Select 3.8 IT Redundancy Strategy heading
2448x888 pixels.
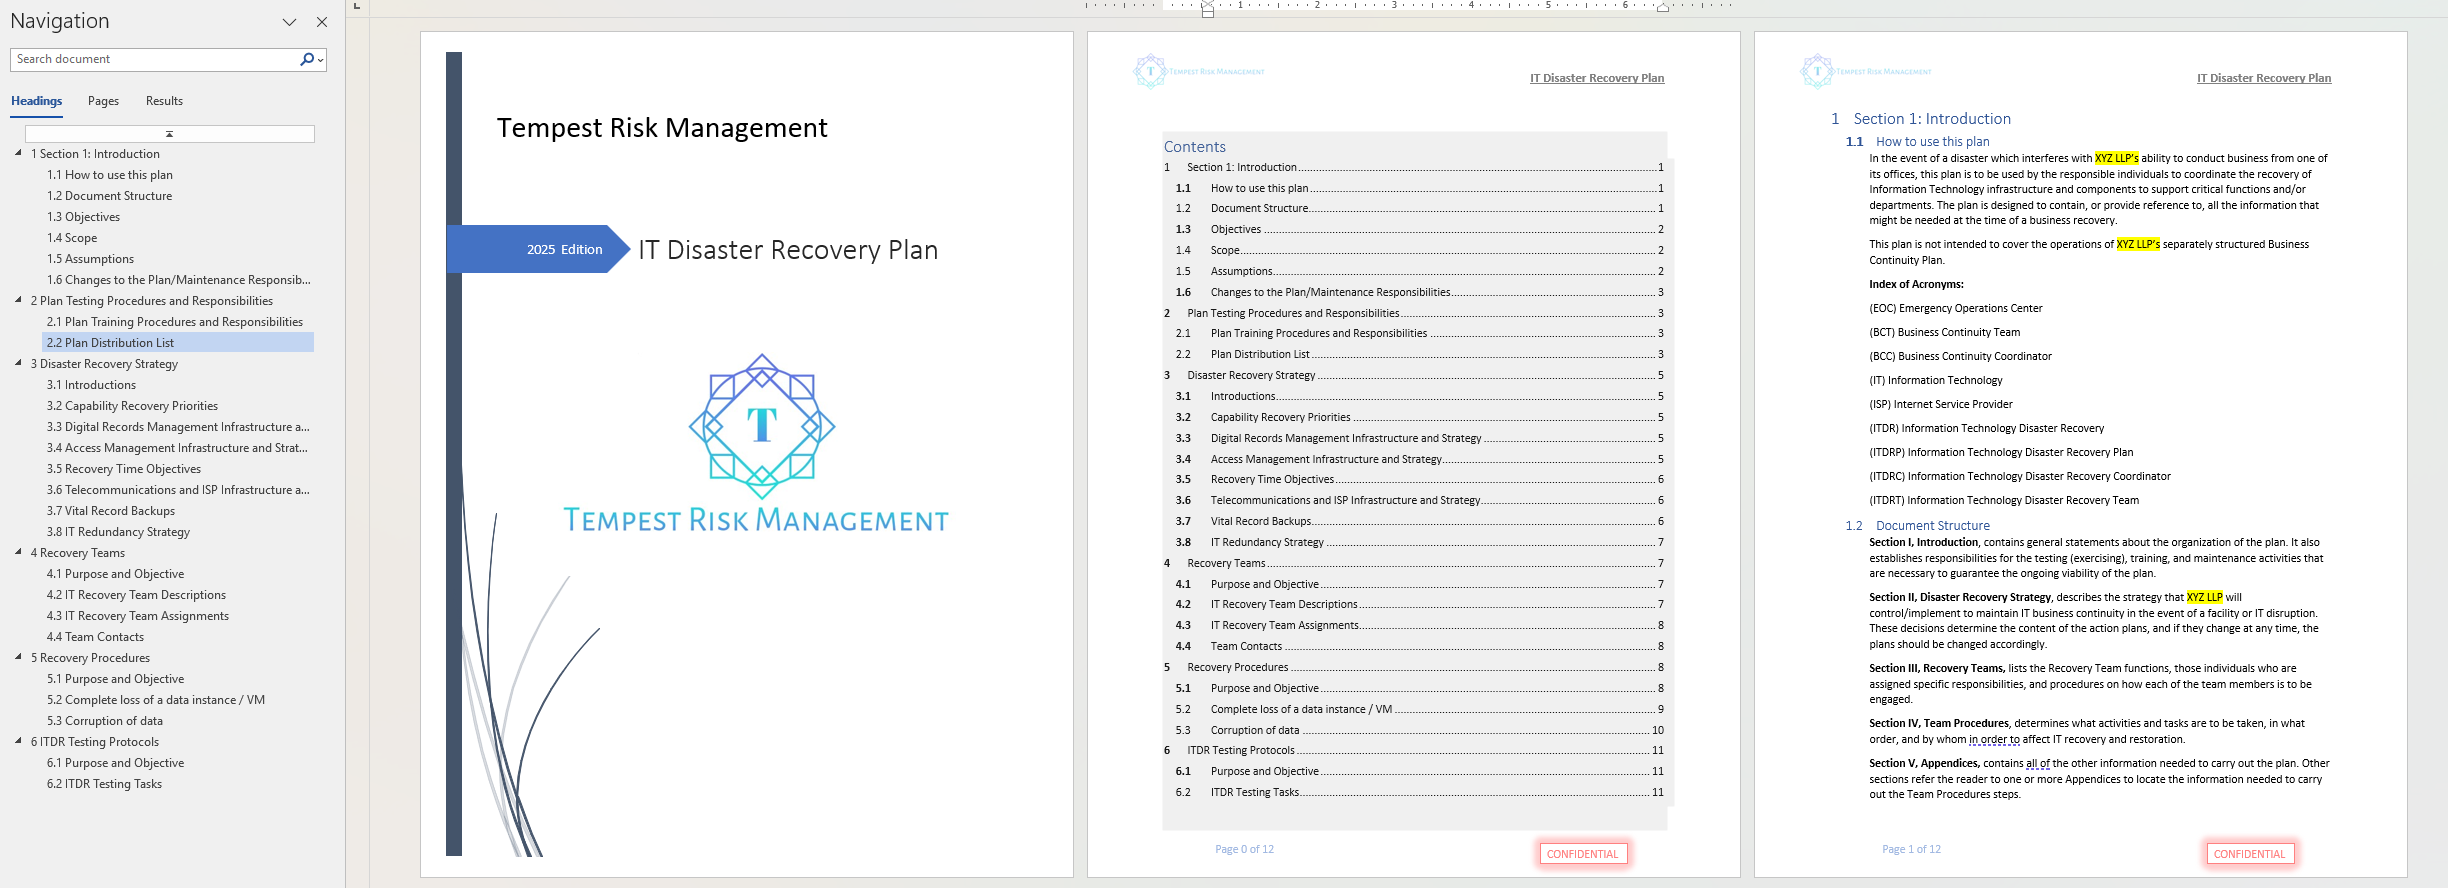point(118,532)
